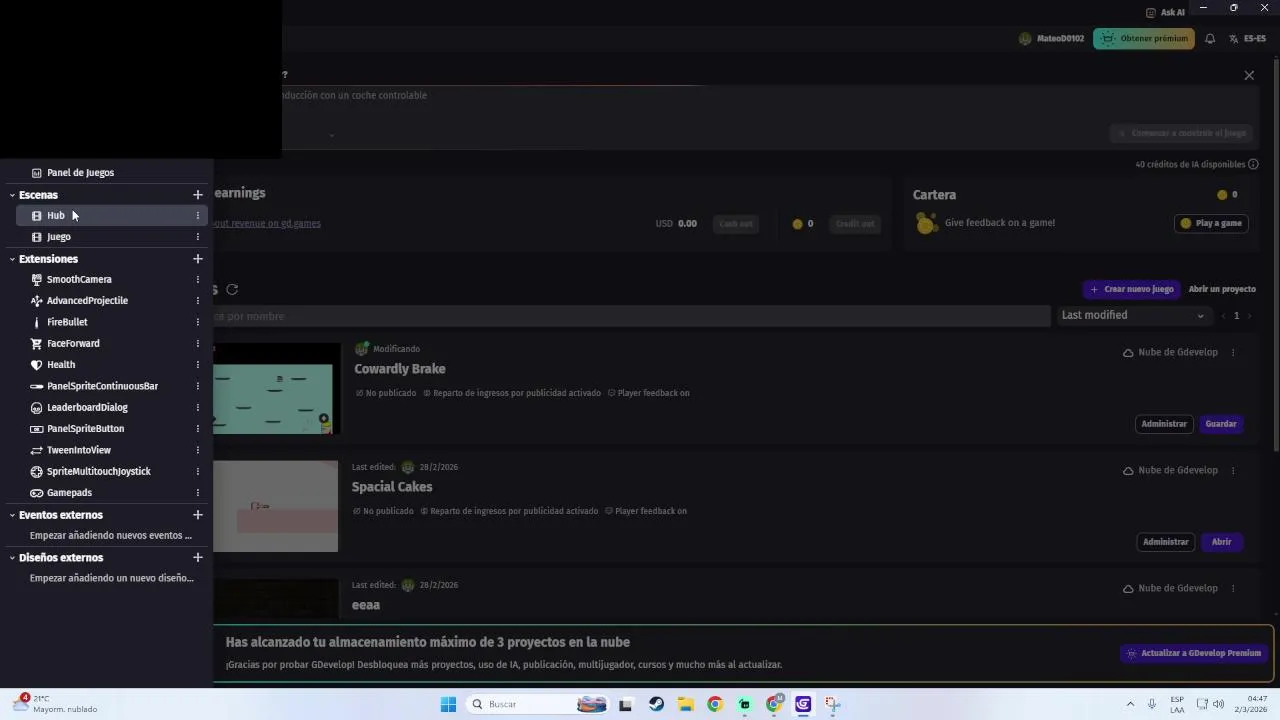Open the Juego scene options menu
Image resolution: width=1280 pixels, height=720 pixels.
point(197,237)
